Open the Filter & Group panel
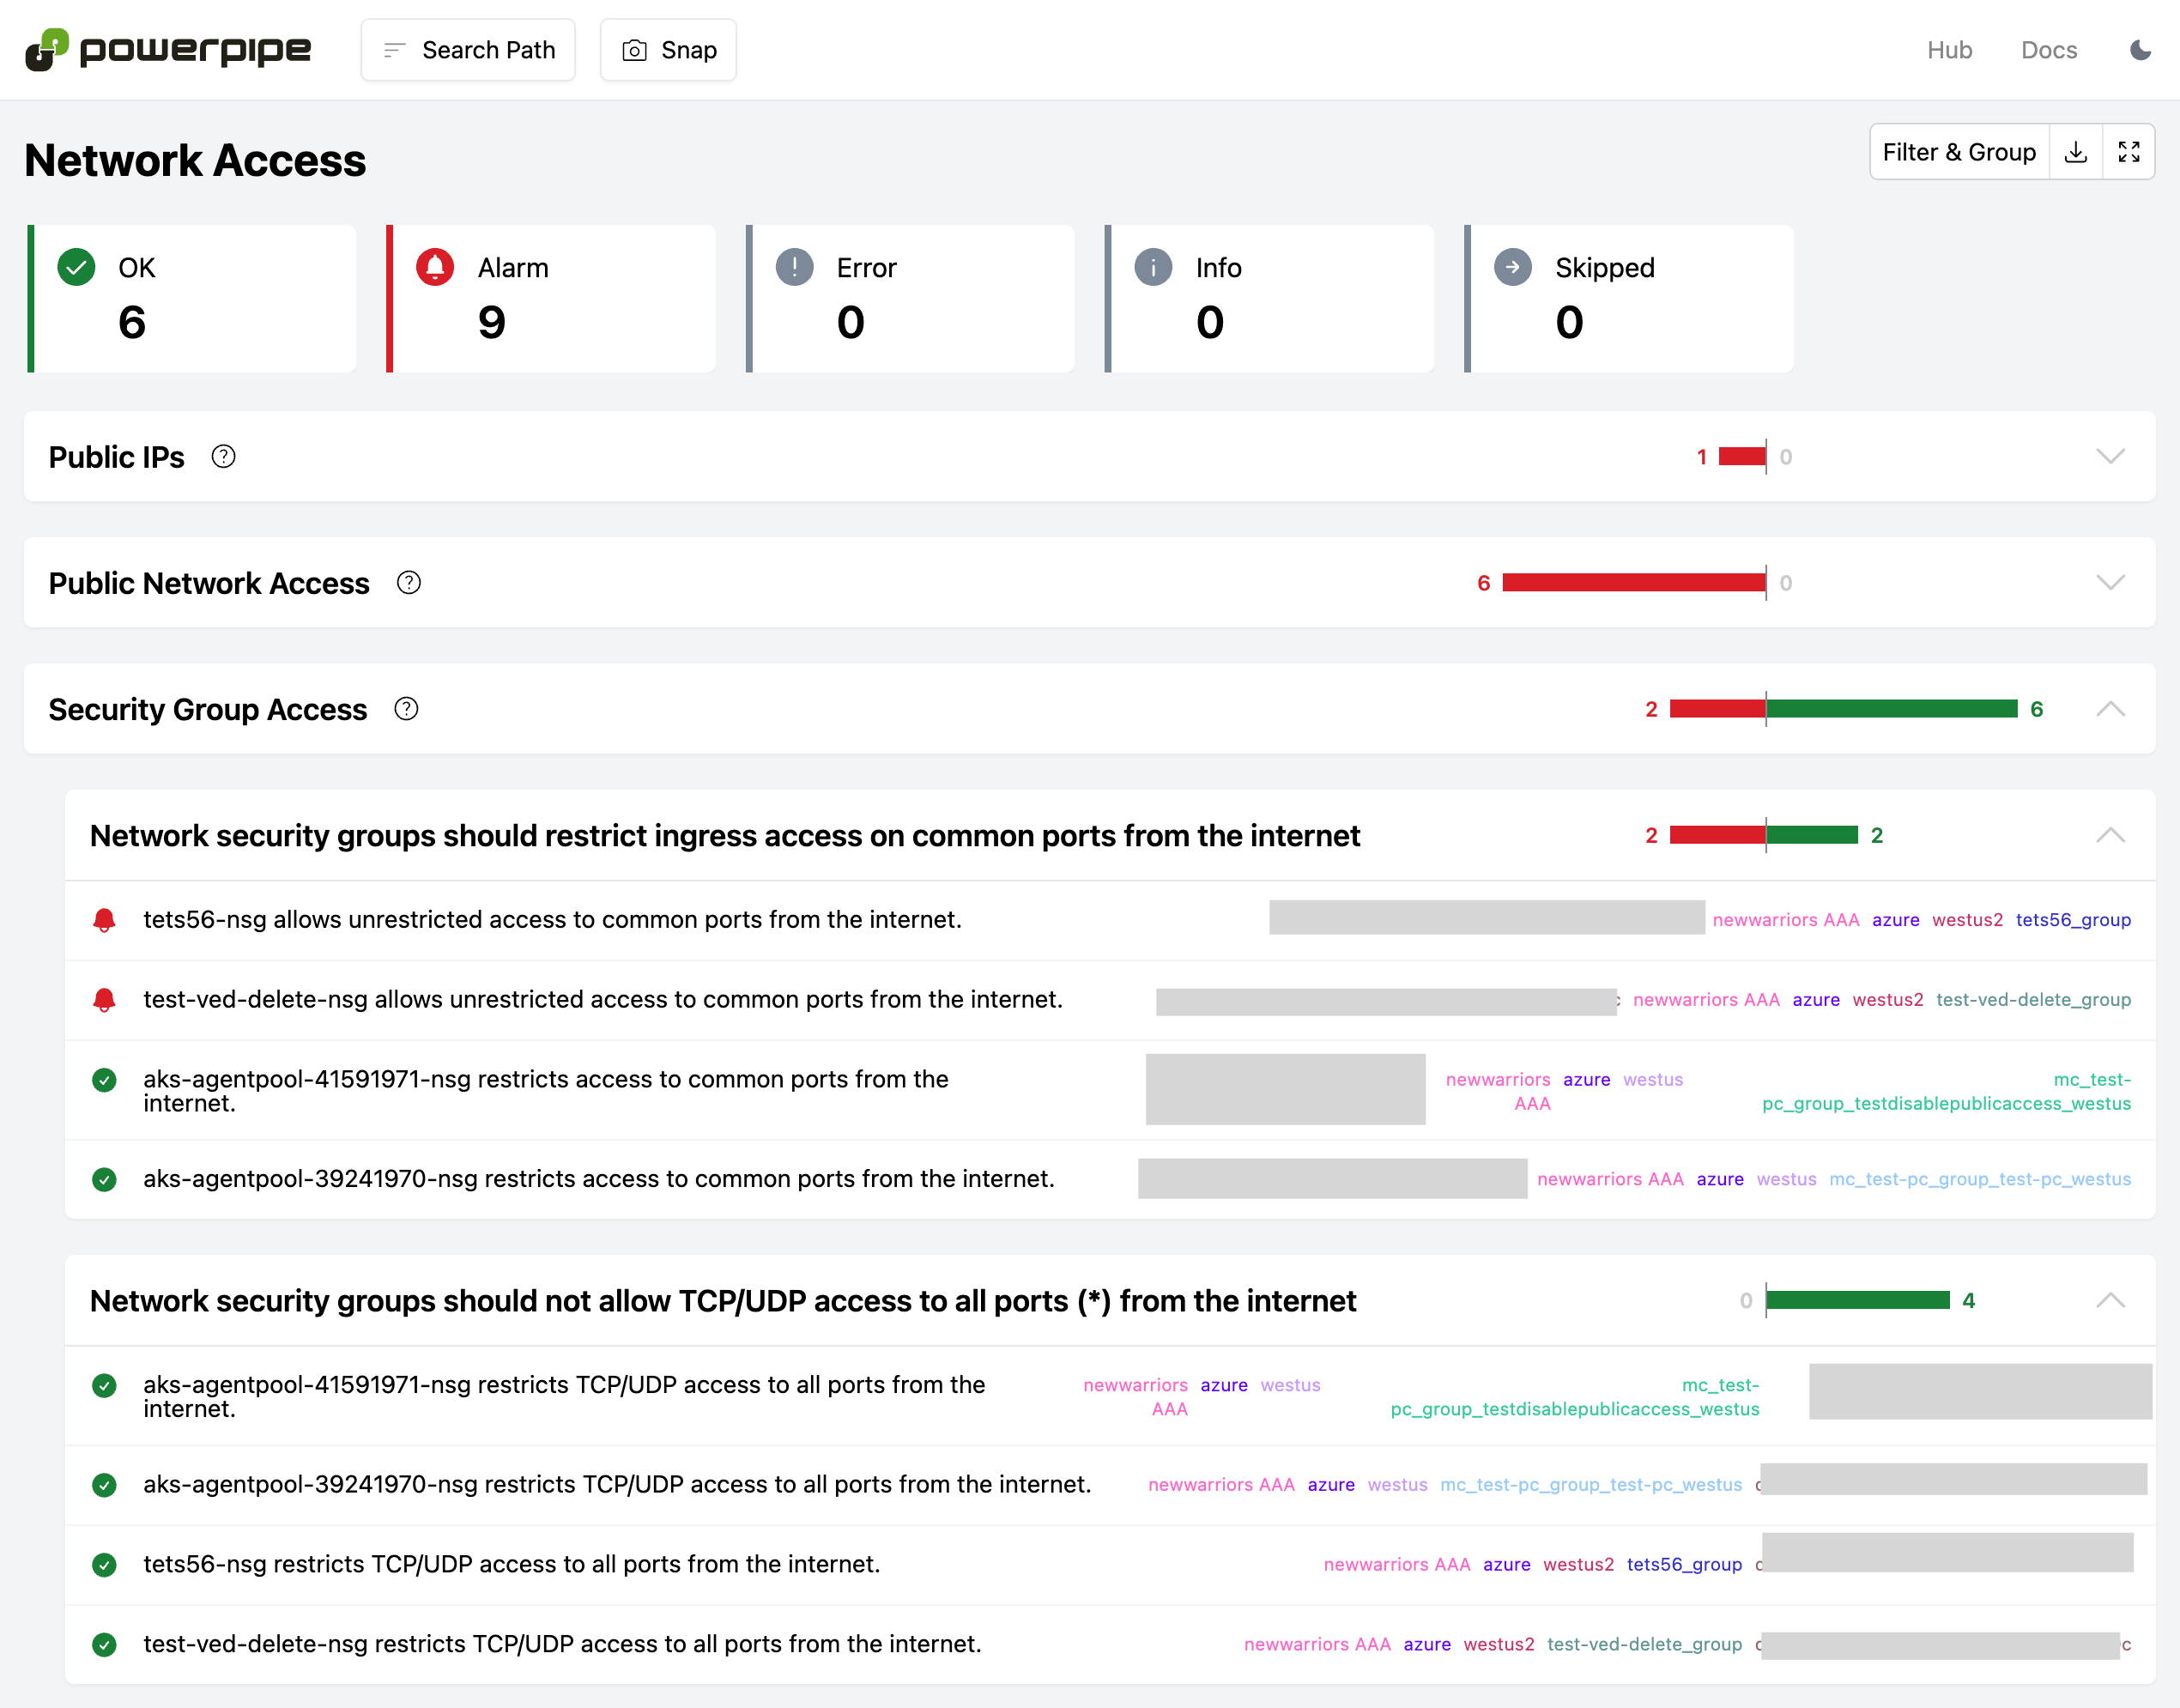 (1958, 152)
